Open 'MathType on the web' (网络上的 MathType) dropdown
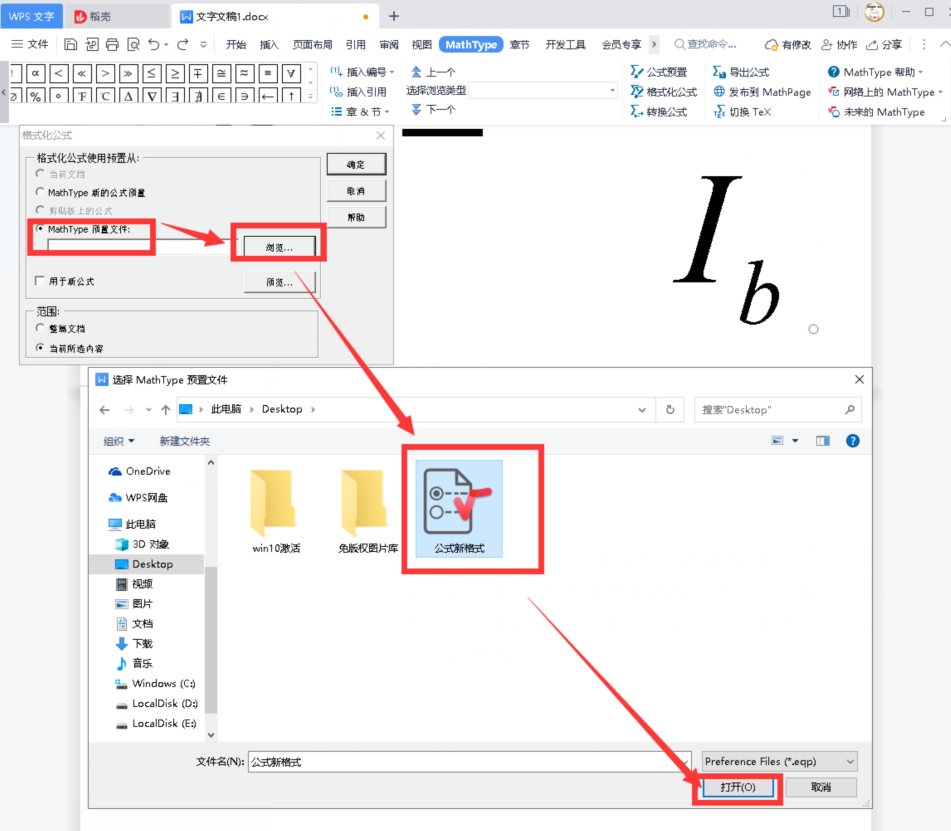 pyautogui.click(x=885, y=92)
